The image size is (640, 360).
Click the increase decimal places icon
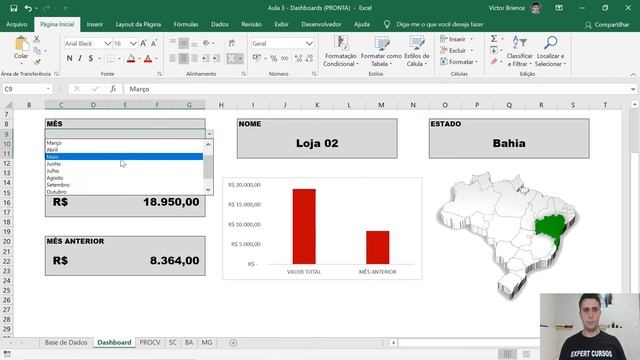(298, 58)
